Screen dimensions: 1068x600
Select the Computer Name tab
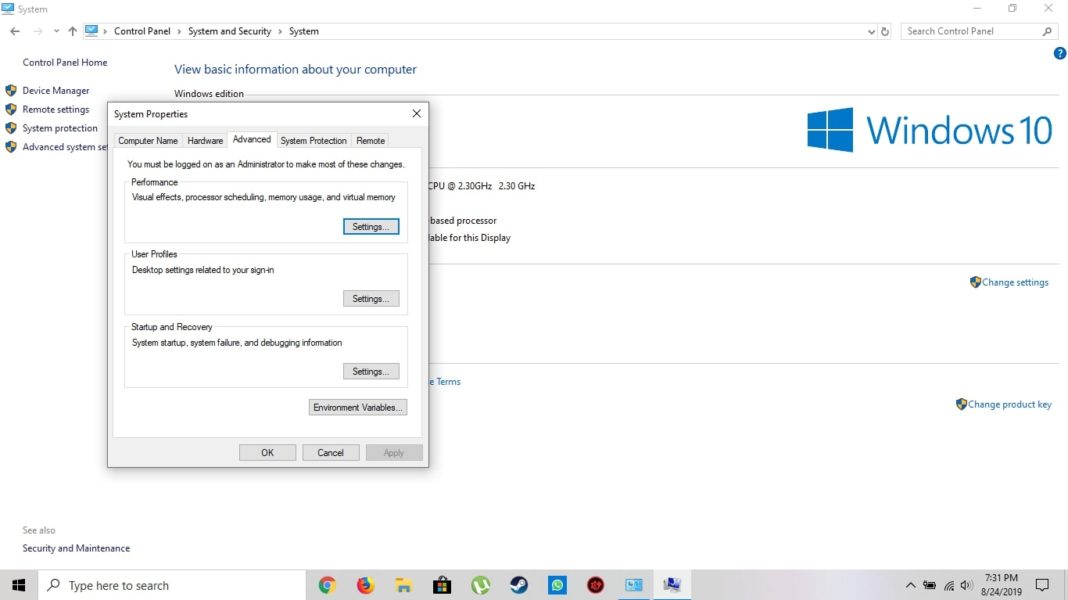click(148, 140)
